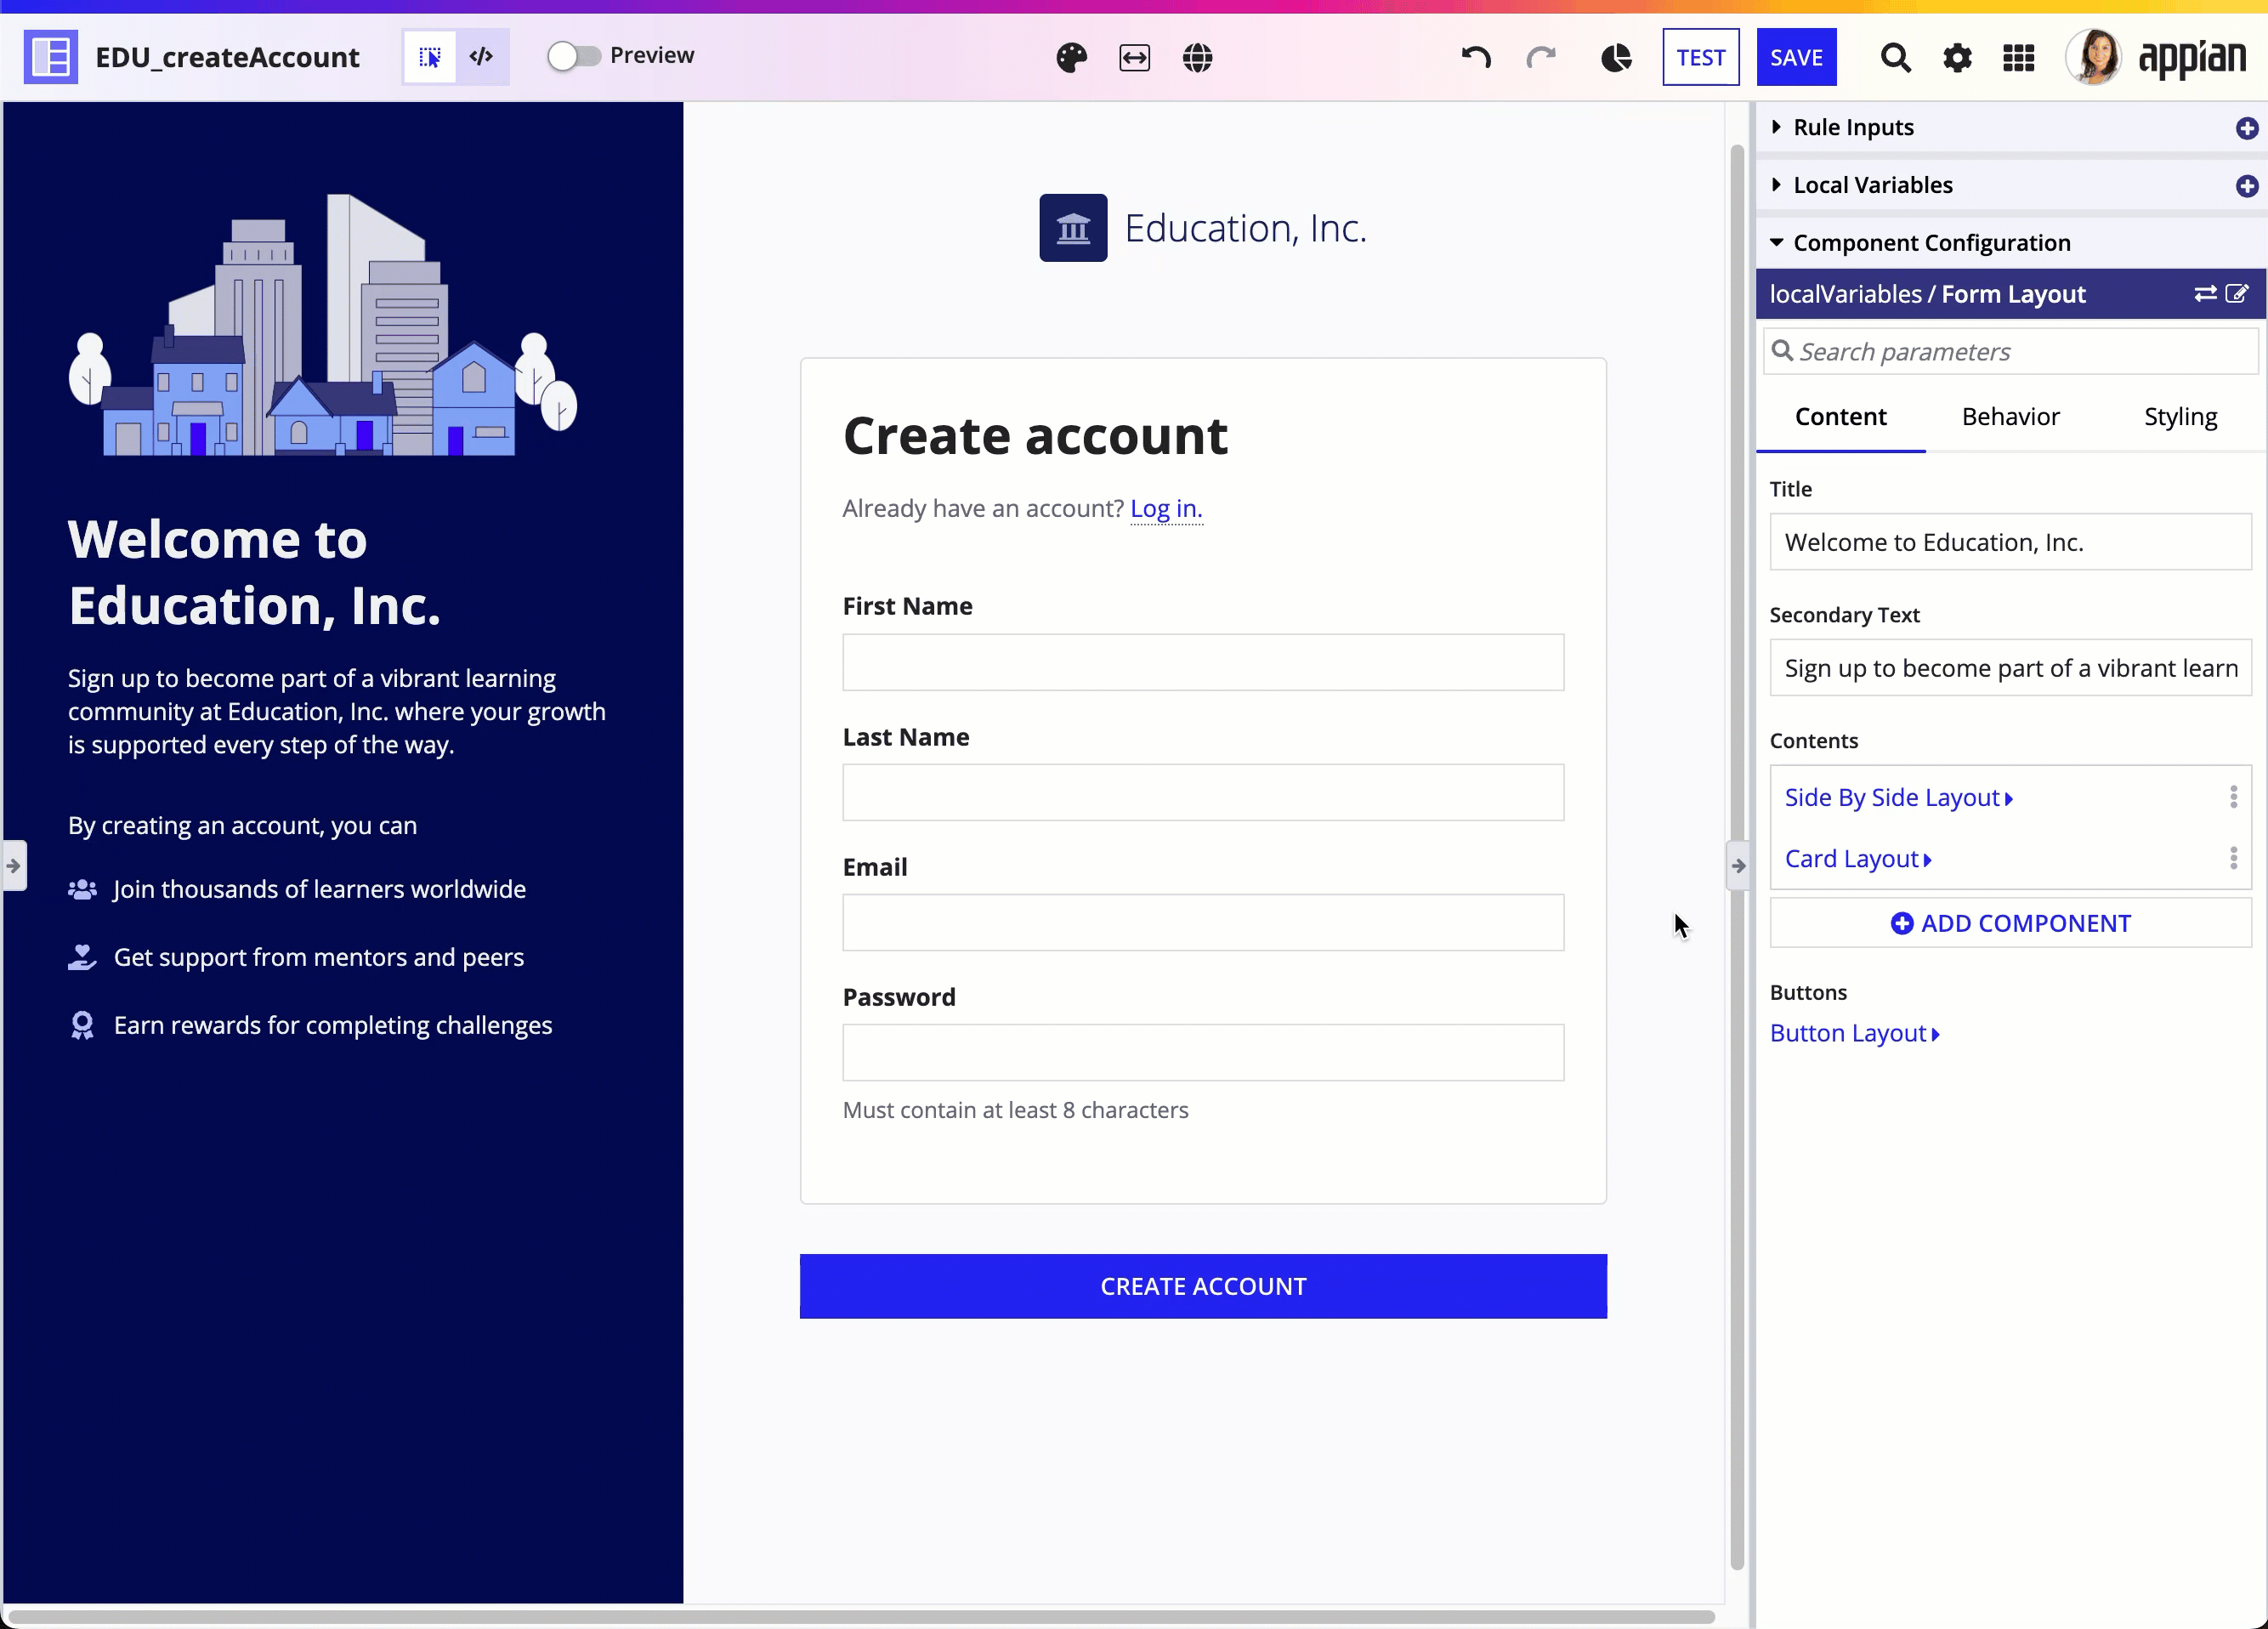Viewport: 2268px width, 1629px height.
Task: Click the width fit arrows icon
Action: tap(1134, 58)
